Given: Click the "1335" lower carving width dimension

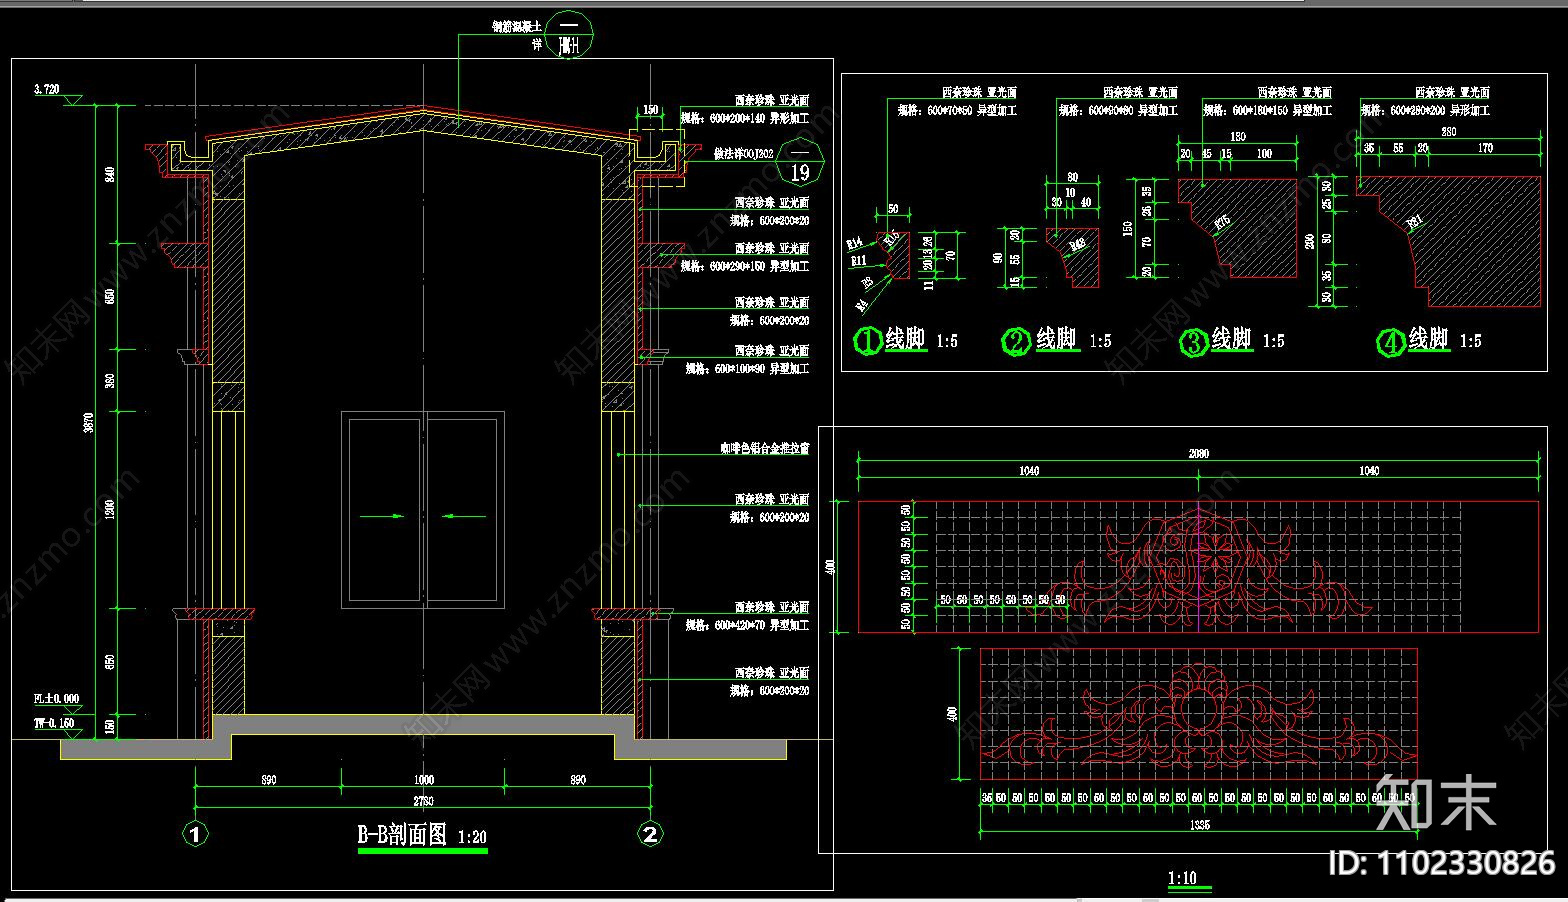Looking at the screenshot, I should (1199, 825).
